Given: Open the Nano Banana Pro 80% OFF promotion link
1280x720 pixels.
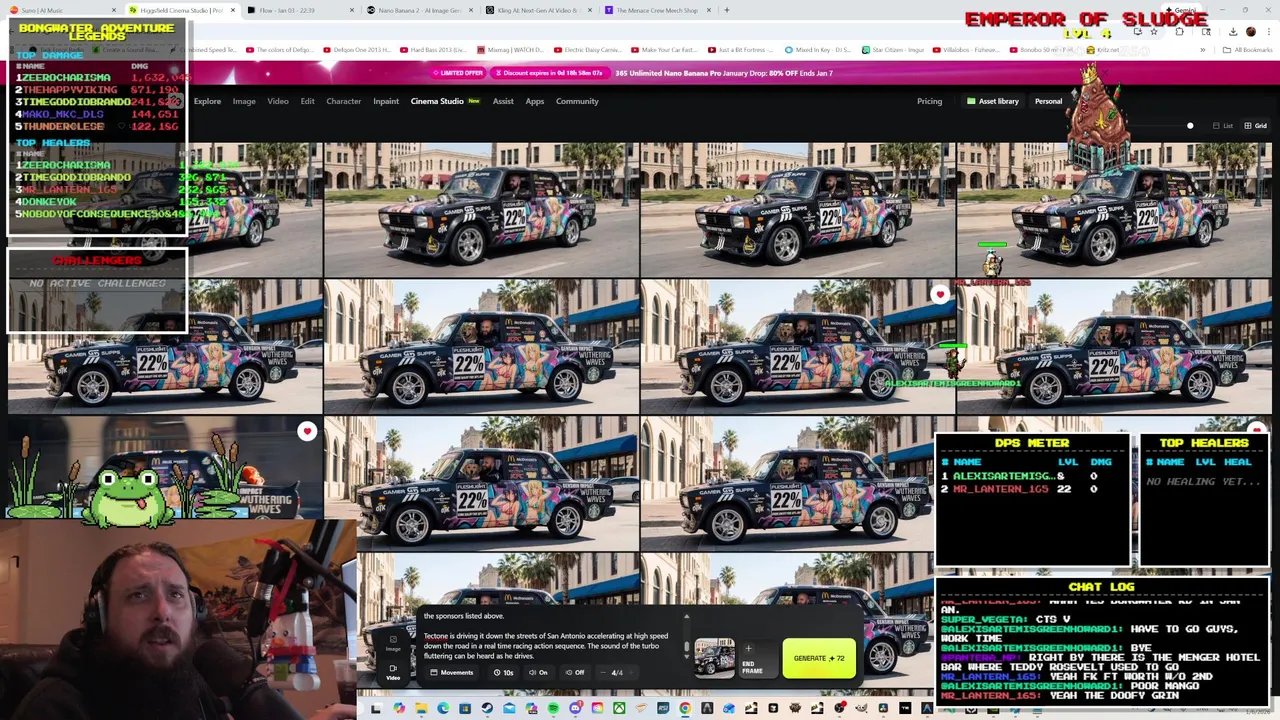Looking at the screenshot, I should [x=723, y=73].
